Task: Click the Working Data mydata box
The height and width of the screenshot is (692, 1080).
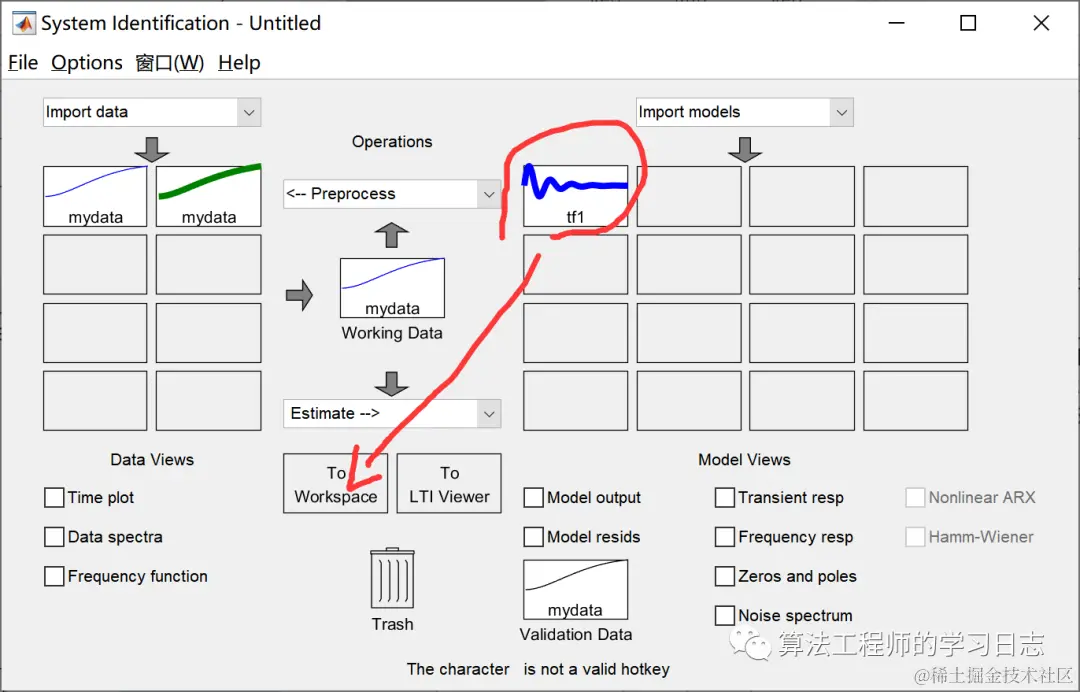Action: coord(392,288)
